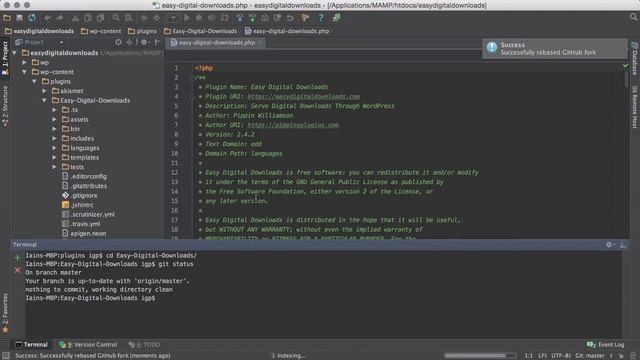Click the Replace toolbar icon
The width and height of the screenshot is (640, 360).
[x=129, y=18]
